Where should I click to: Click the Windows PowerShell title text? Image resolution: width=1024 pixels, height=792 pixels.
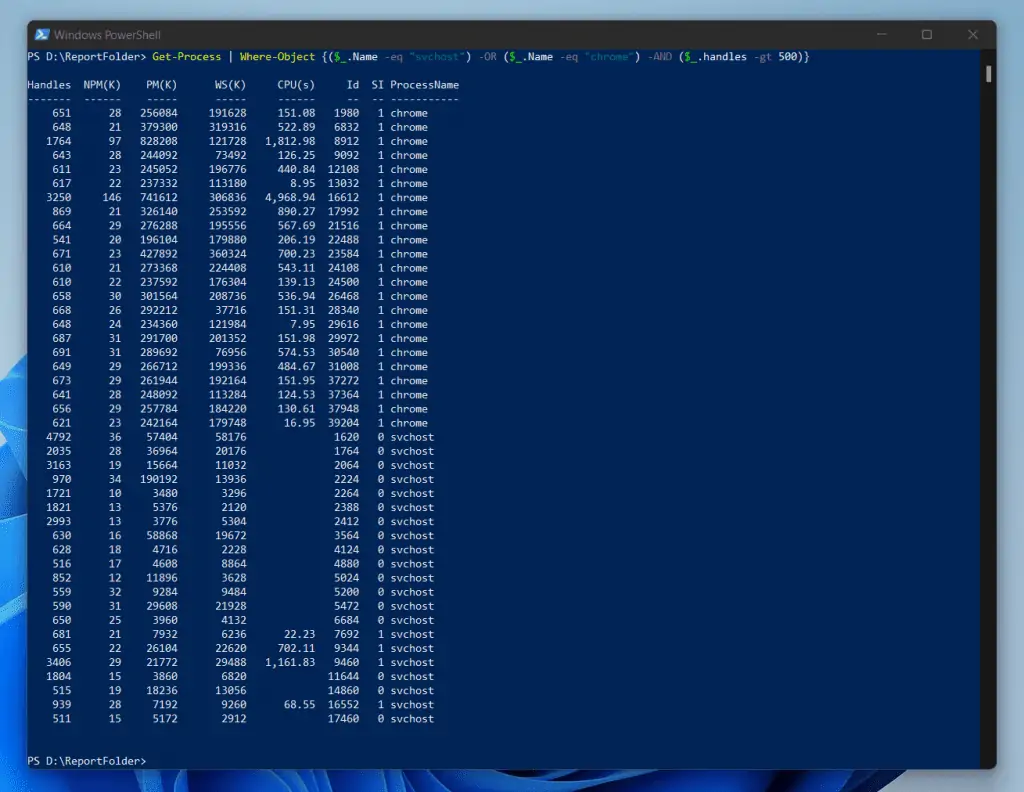[x=107, y=35]
